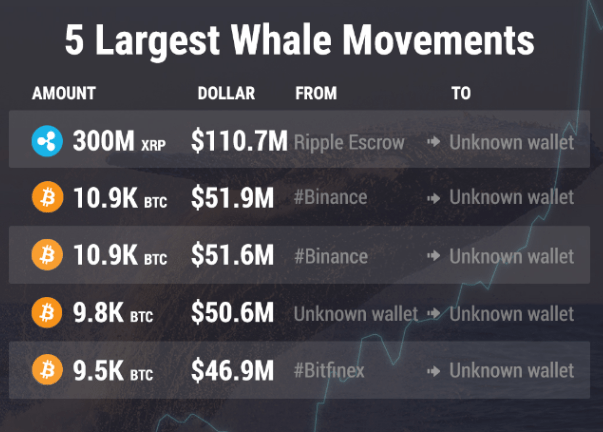
Task: Click the Unknown wallet sender in the $50.6M row
Action: (356, 314)
